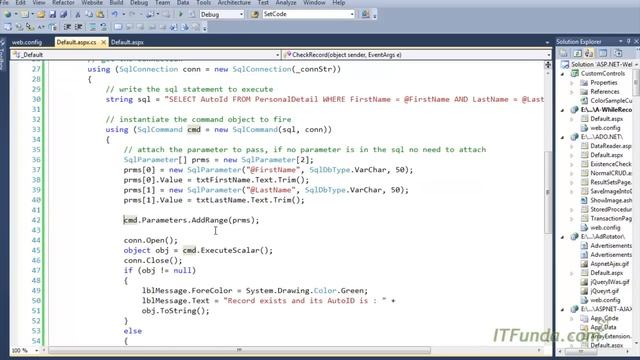
Task: Click the Find in Files icon left of SetCode
Action: pyautogui.click(x=255, y=14)
